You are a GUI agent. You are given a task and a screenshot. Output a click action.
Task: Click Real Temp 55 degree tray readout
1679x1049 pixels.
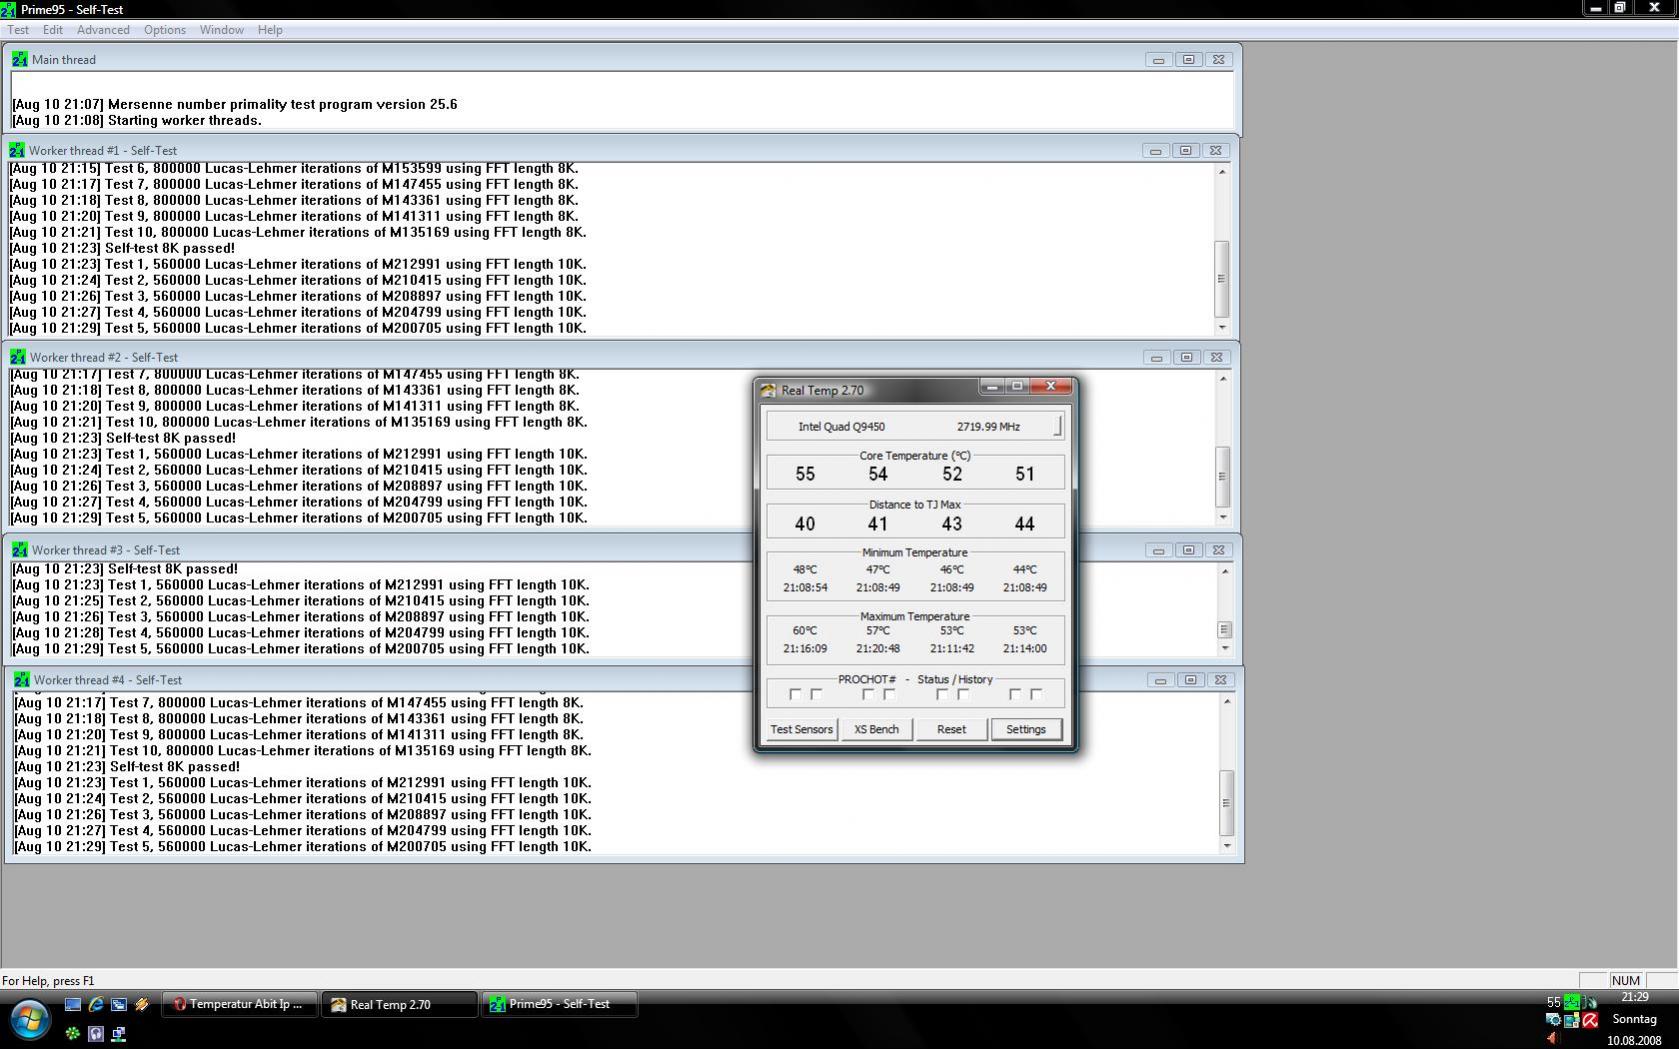(x=1553, y=1001)
